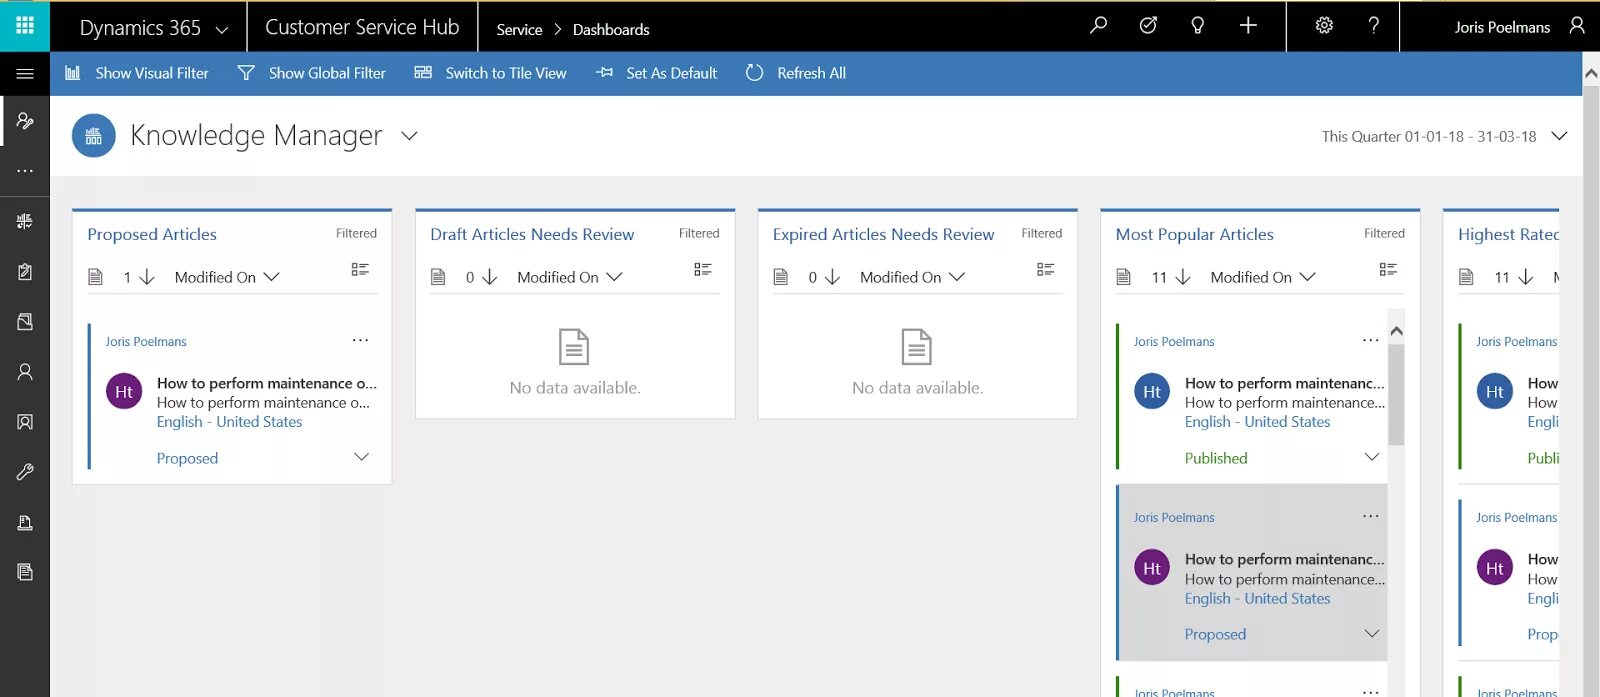Expand Proposed card chevron in Most Popular
The width and height of the screenshot is (1600, 697).
(x=1372, y=633)
